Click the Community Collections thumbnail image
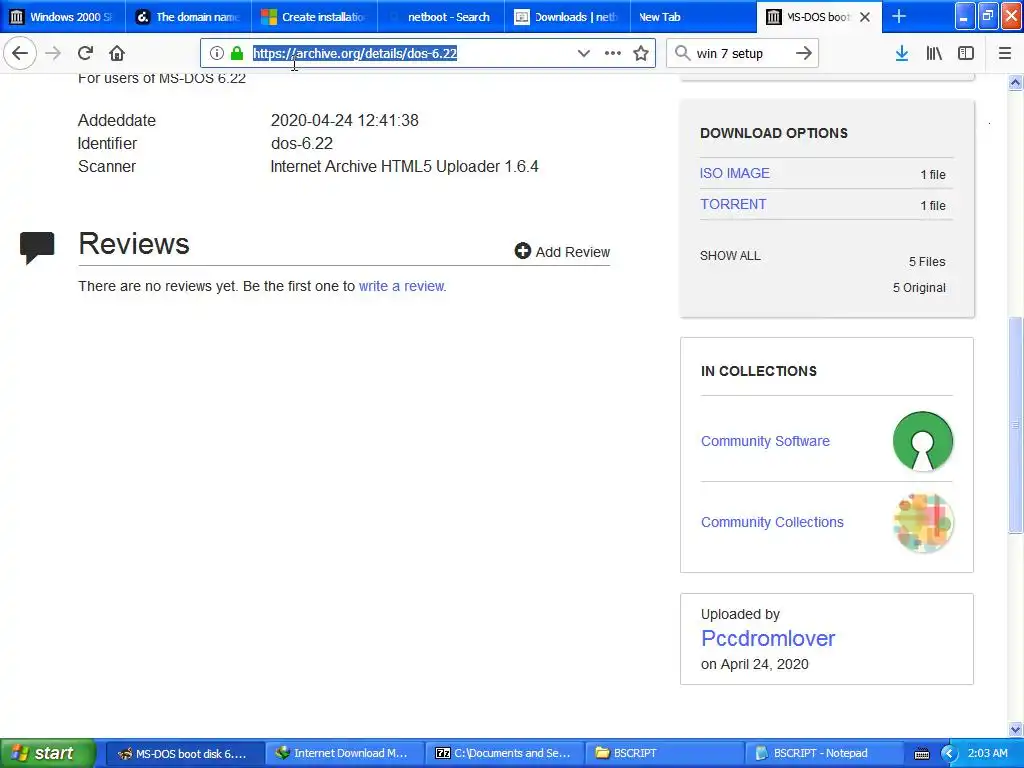The height and width of the screenshot is (768, 1024). [x=923, y=522]
